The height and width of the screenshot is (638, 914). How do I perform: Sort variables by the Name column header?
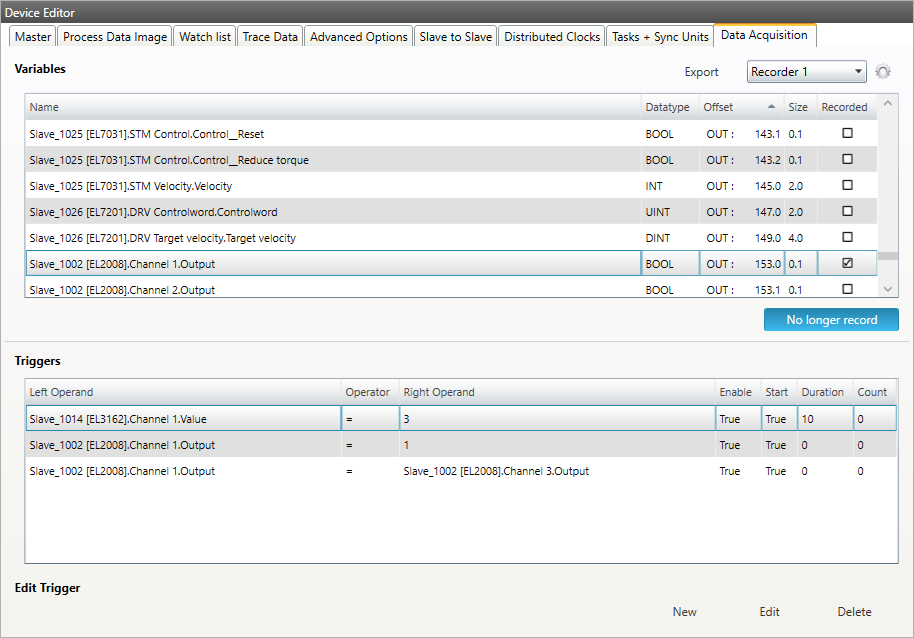330,107
